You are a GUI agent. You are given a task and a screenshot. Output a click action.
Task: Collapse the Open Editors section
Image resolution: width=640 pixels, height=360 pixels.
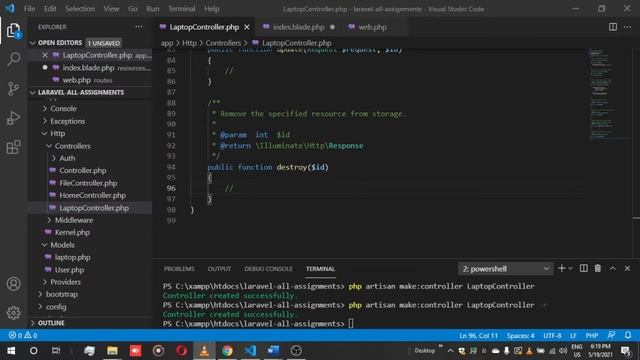(33, 43)
